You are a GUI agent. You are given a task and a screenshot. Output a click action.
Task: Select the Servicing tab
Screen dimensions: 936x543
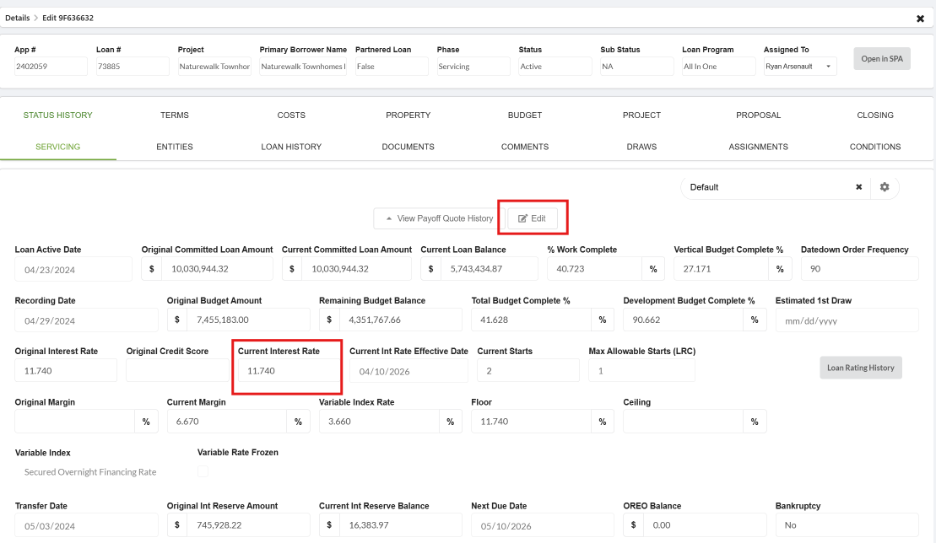pos(58,147)
